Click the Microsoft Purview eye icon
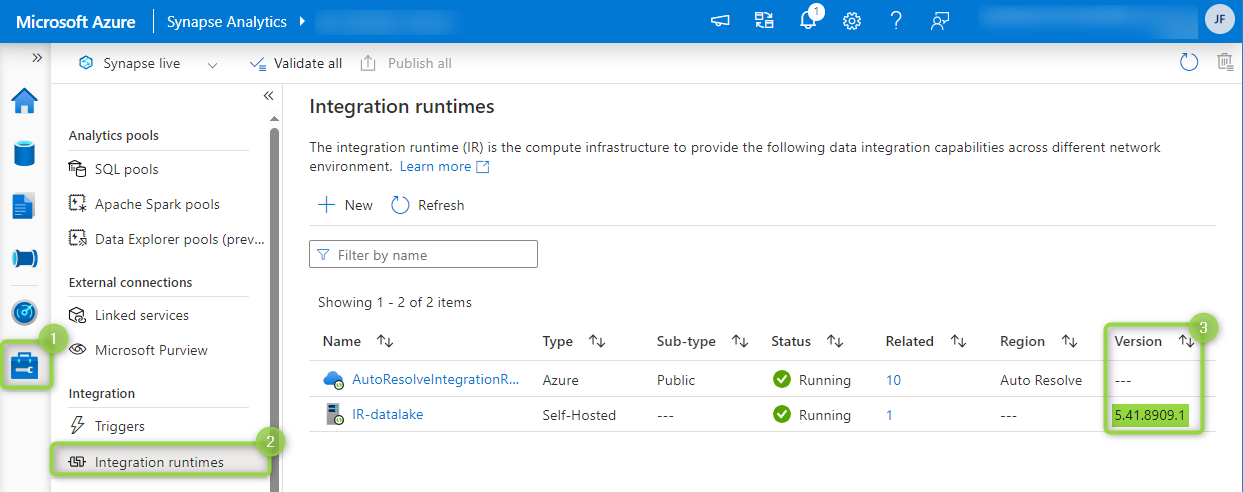The height and width of the screenshot is (492, 1243). pyautogui.click(x=78, y=350)
